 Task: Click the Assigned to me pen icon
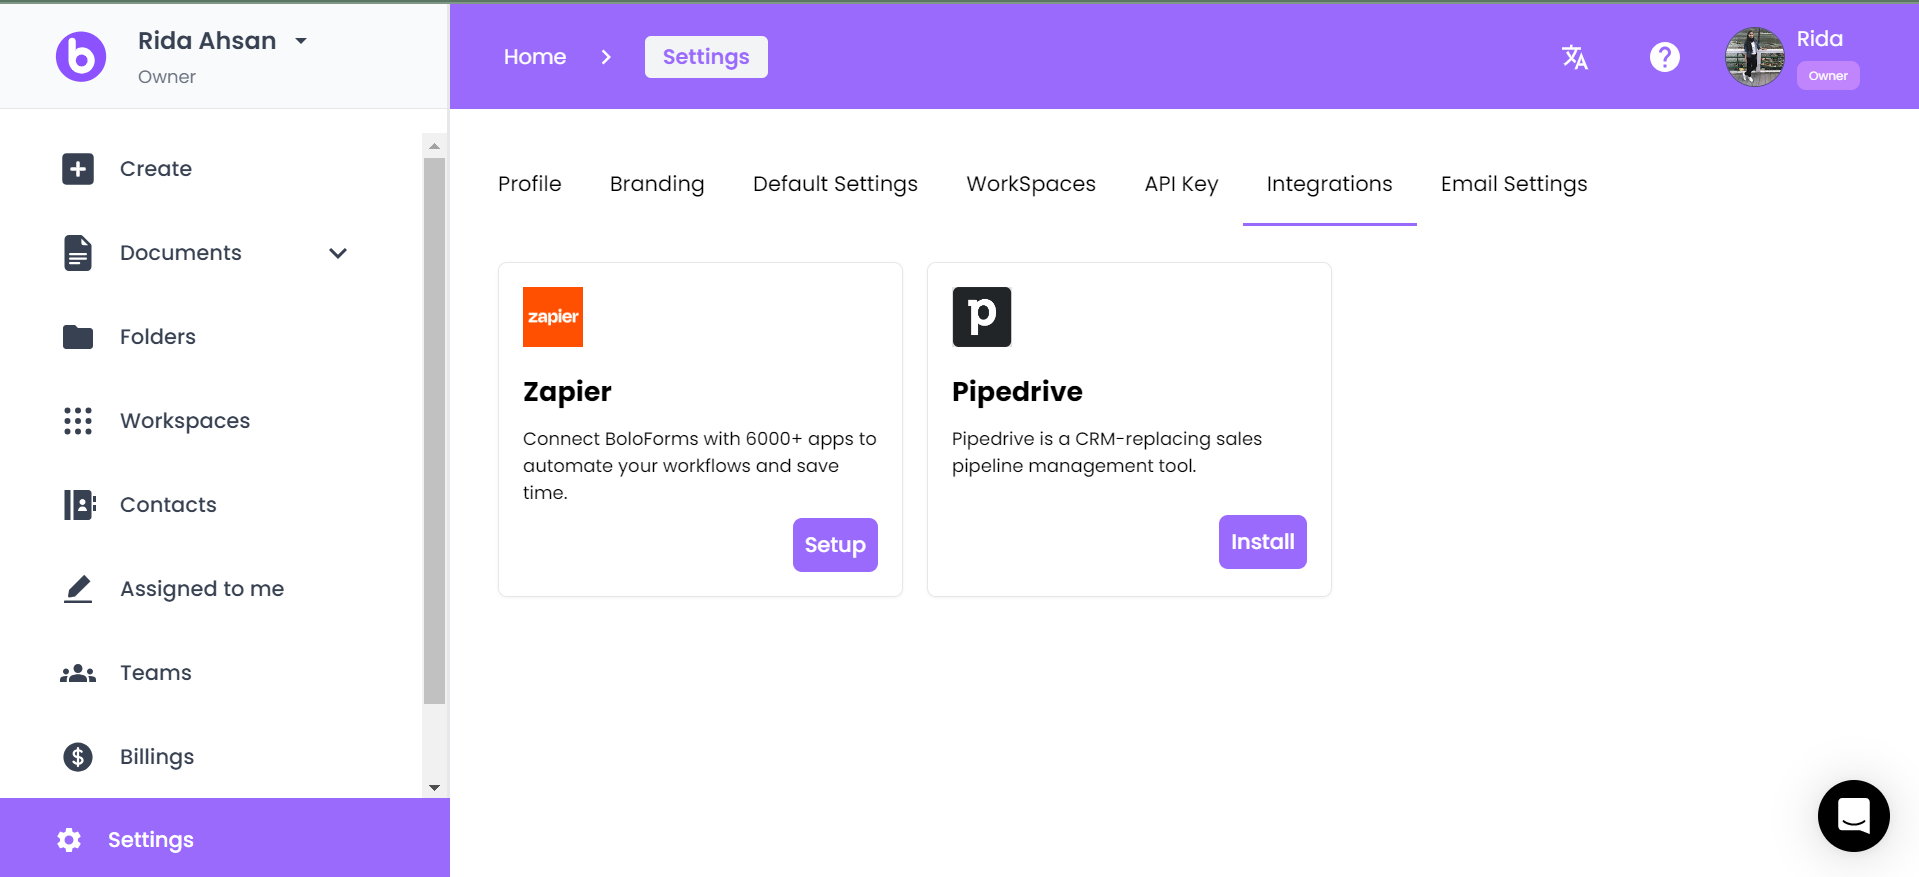(78, 589)
